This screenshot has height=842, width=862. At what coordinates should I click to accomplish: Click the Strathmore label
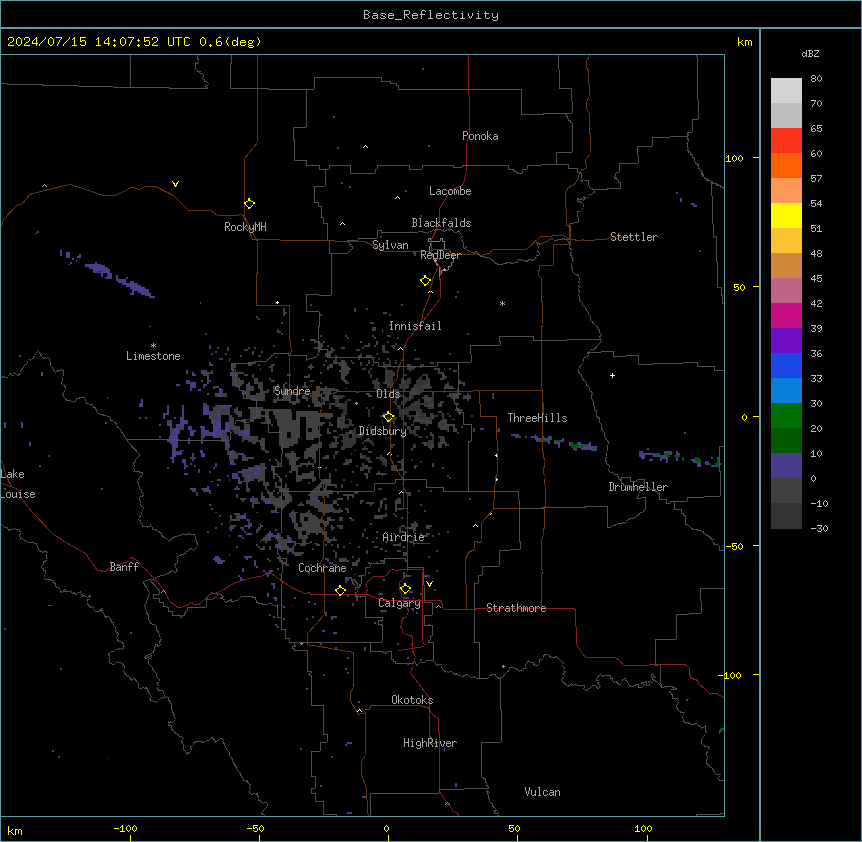click(516, 608)
